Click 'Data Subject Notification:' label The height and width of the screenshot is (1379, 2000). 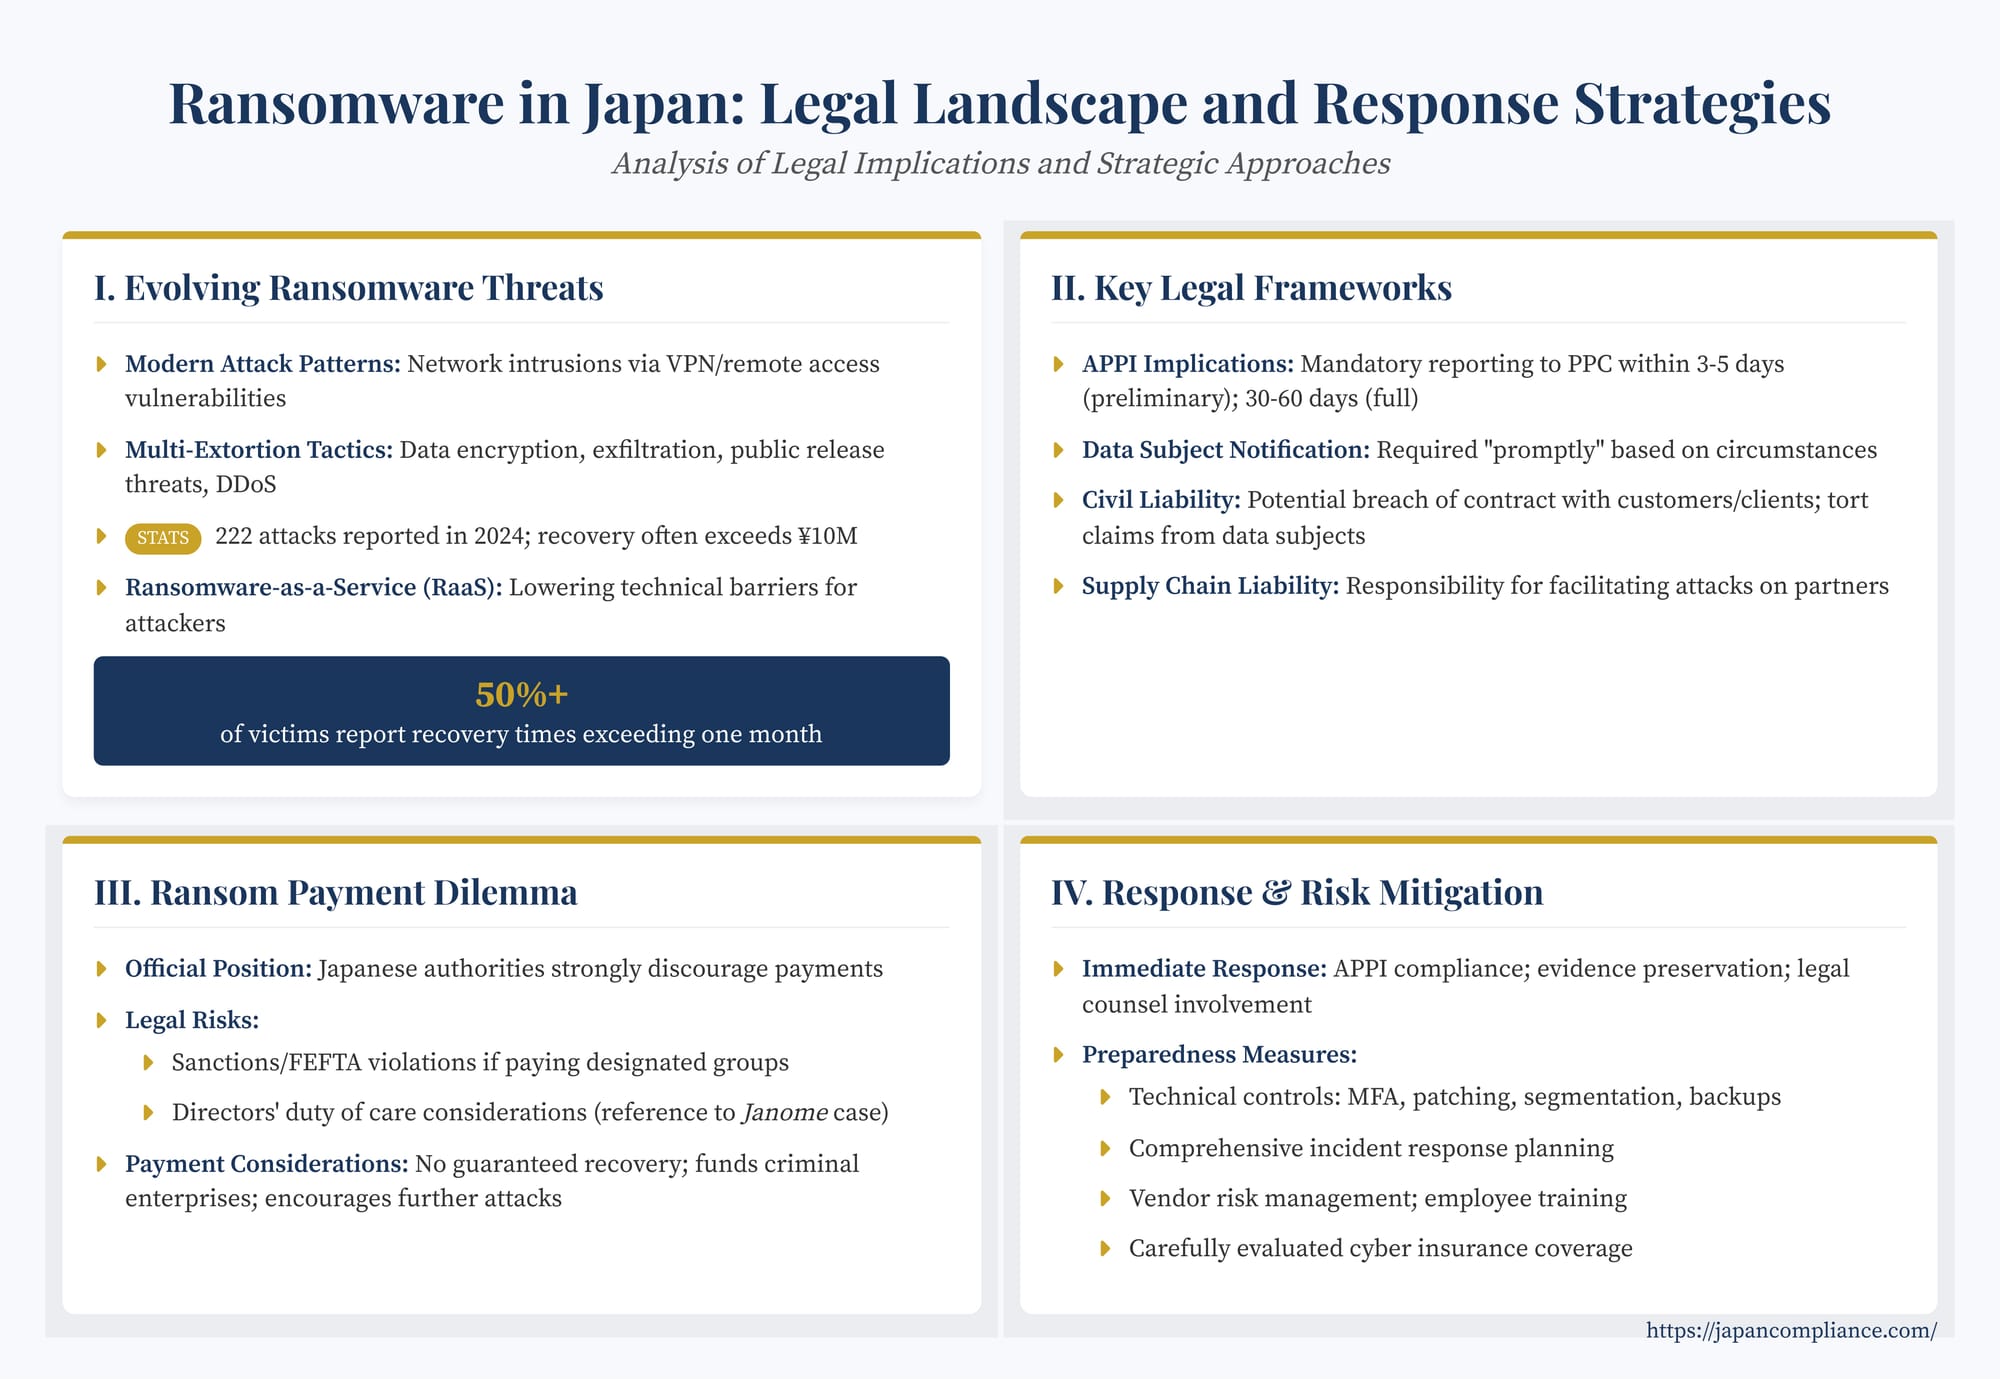coord(1226,449)
